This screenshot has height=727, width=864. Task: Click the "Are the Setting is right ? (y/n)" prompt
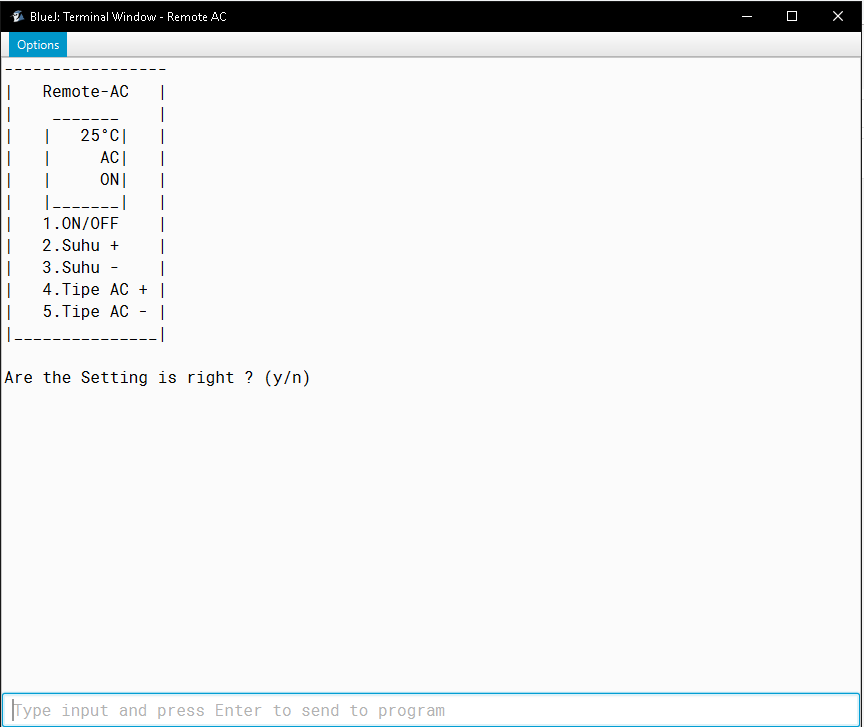[x=158, y=378]
